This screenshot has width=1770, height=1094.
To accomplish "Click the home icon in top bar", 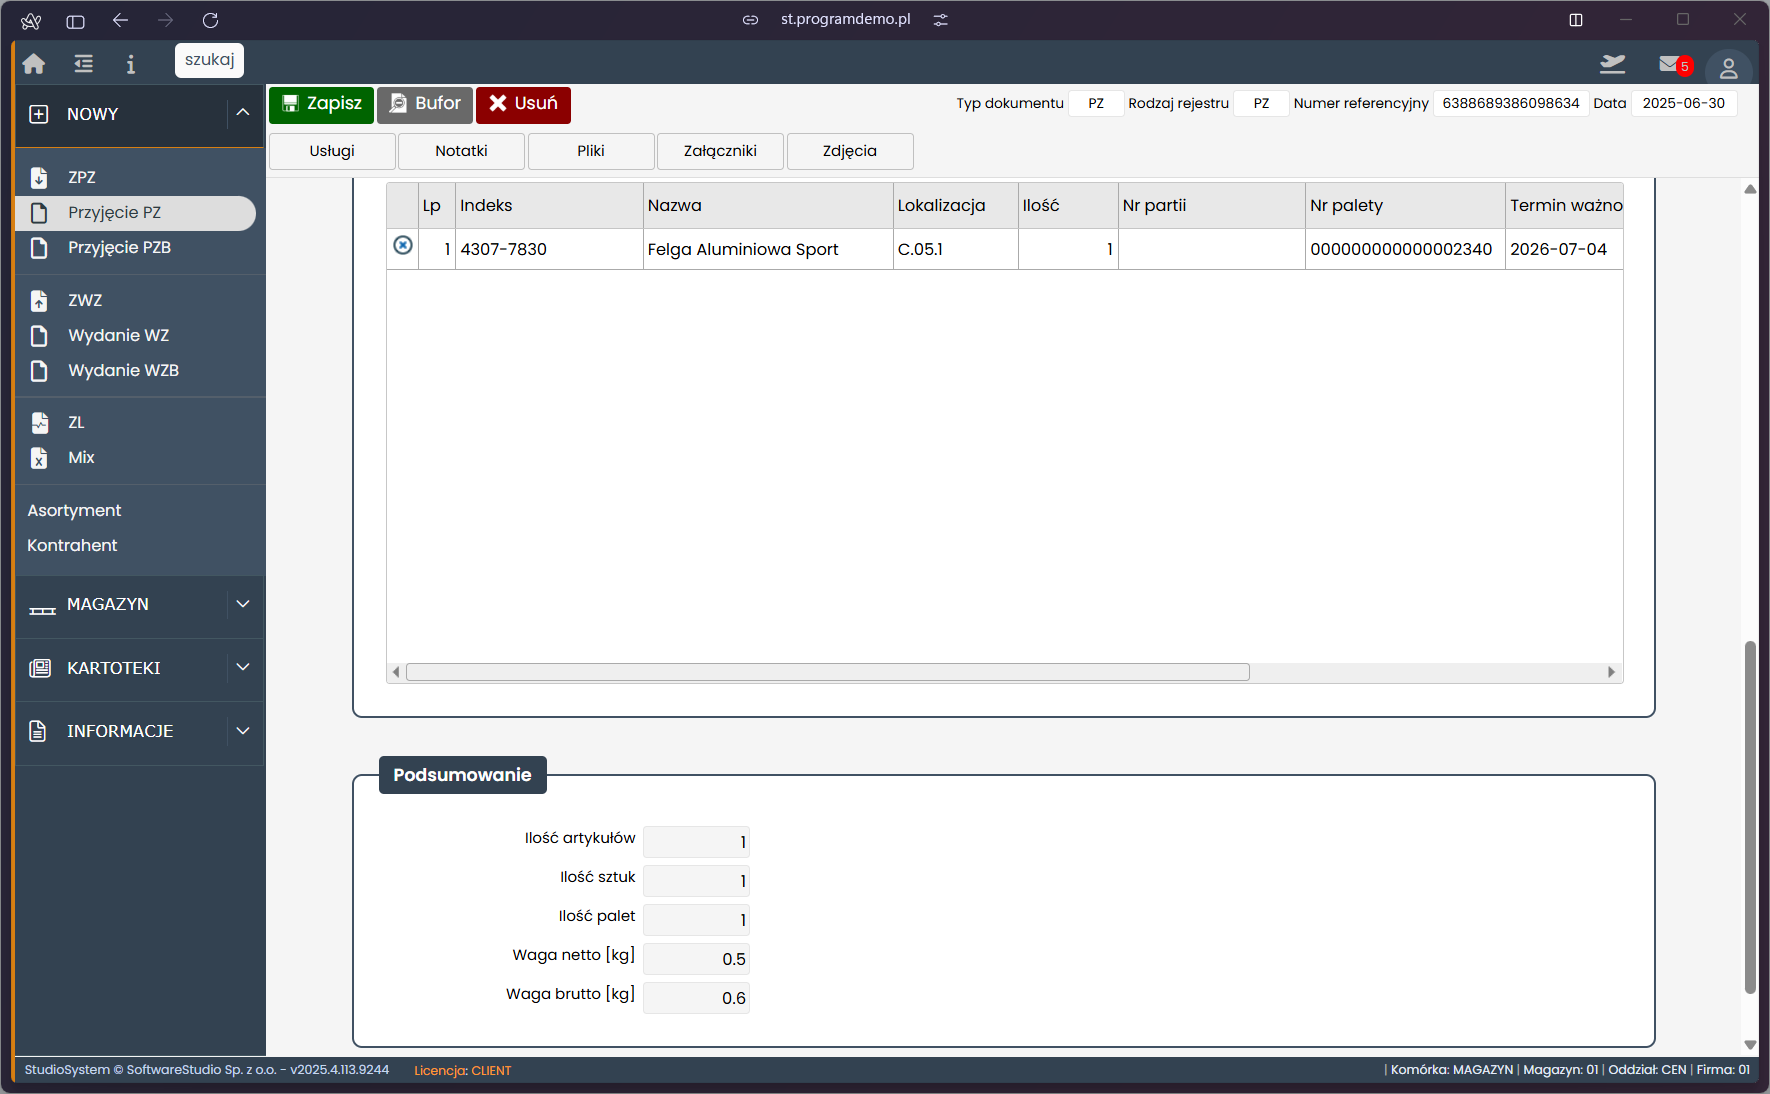I will tap(34, 64).
